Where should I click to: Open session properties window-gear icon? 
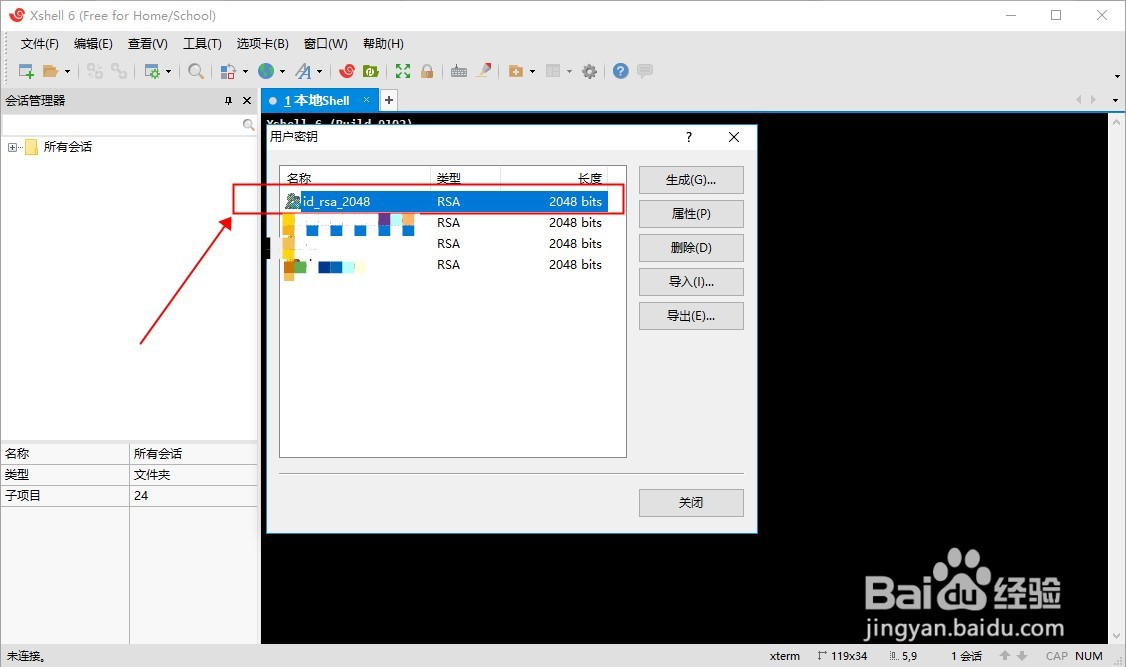point(152,71)
